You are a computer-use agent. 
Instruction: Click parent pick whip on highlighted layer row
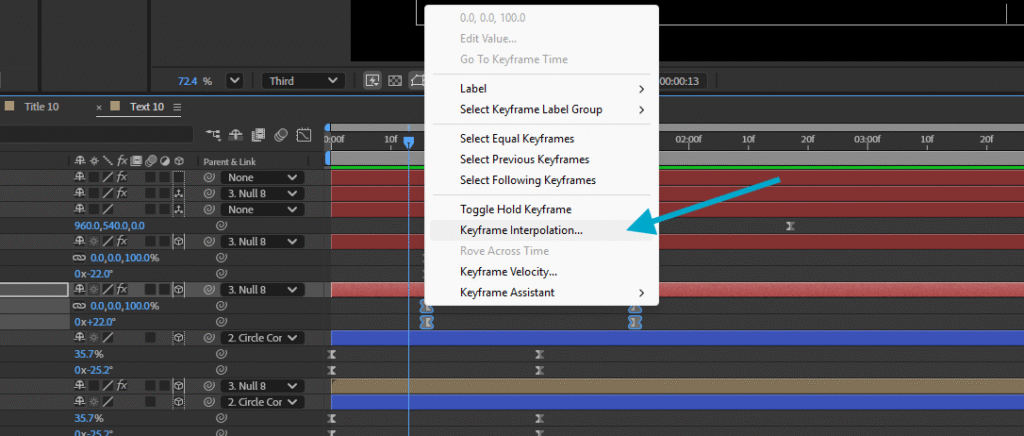point(209,290)
